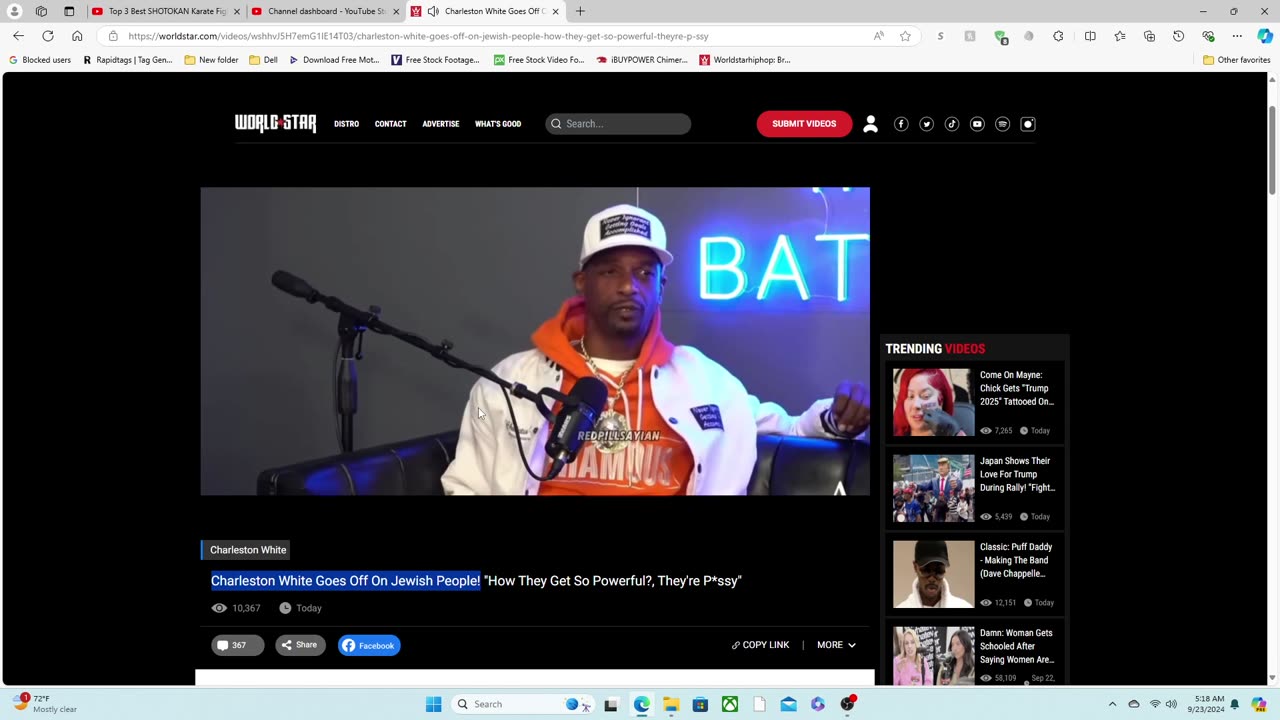Screen dimensions: 1280x720
Task: Open browser essentials heart icon
Action: (x=1208, y=36)
